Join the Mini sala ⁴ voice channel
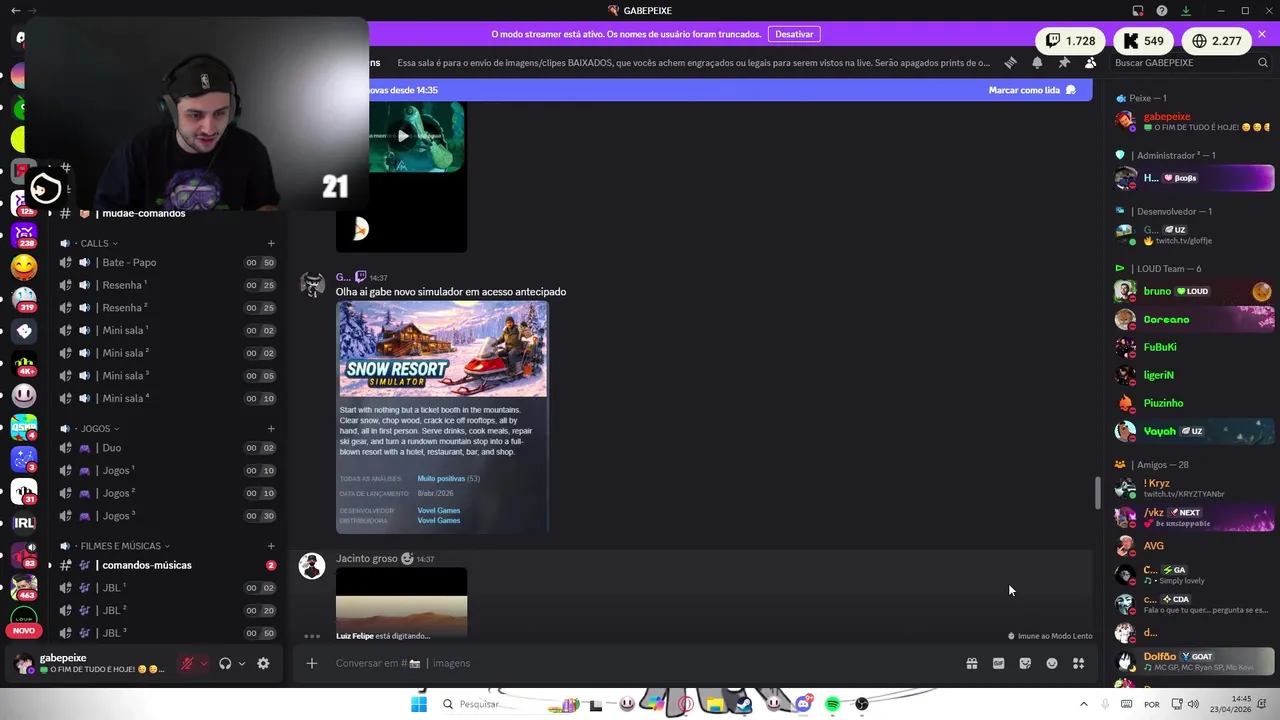Image resolution: width=1280 pixels, height=720 pixels. pos(167,398)
